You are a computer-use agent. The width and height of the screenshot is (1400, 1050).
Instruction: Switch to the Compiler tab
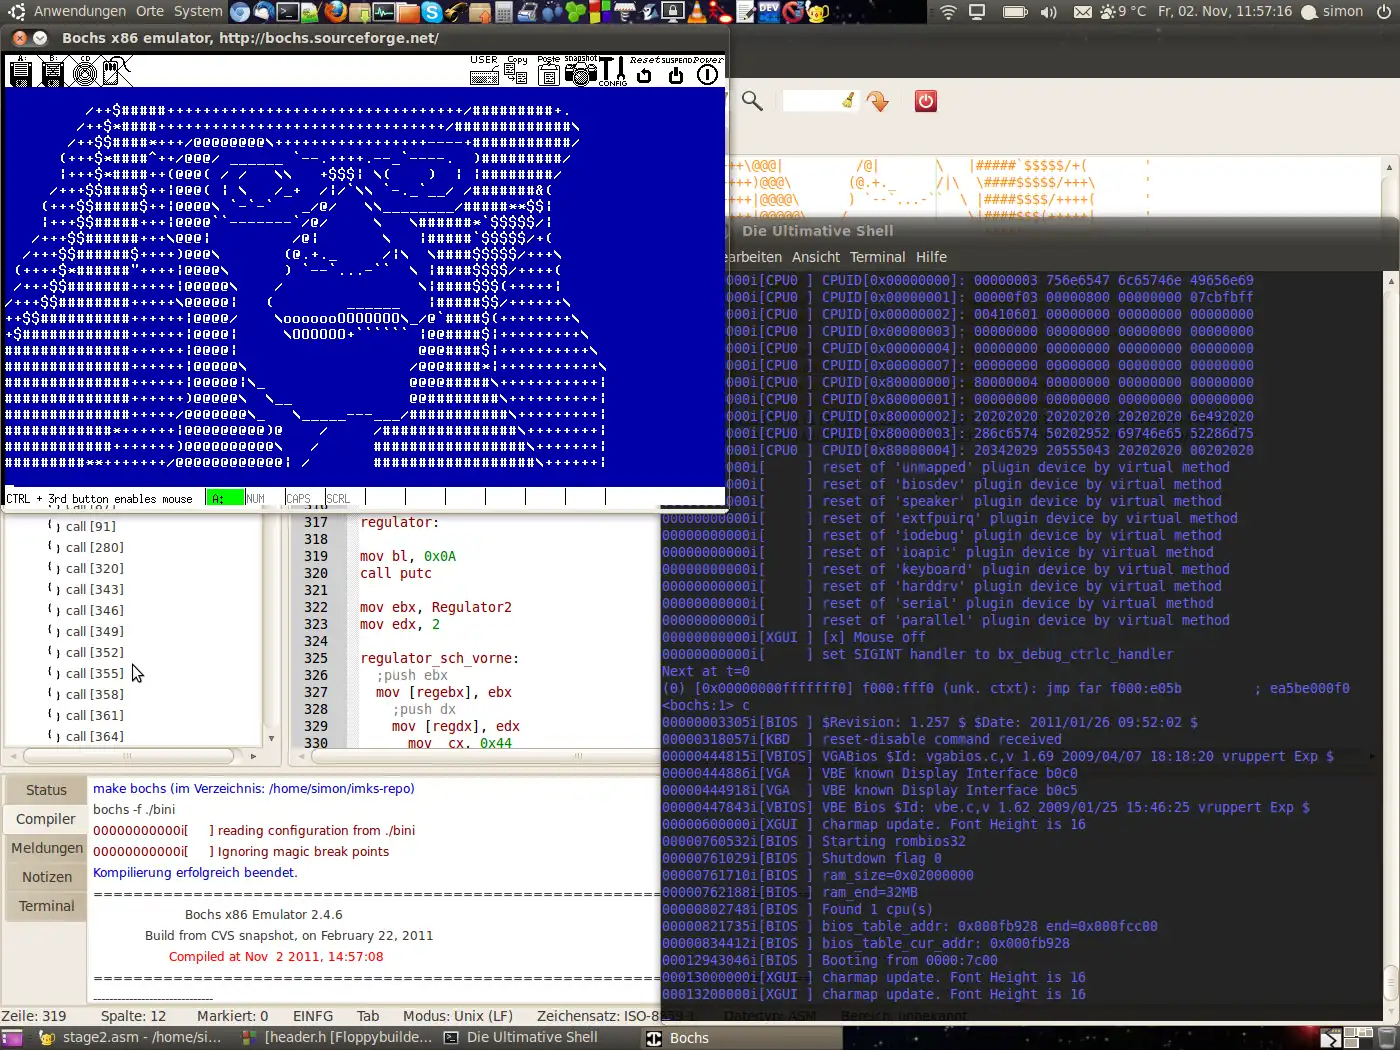click(x=46, y=819)
